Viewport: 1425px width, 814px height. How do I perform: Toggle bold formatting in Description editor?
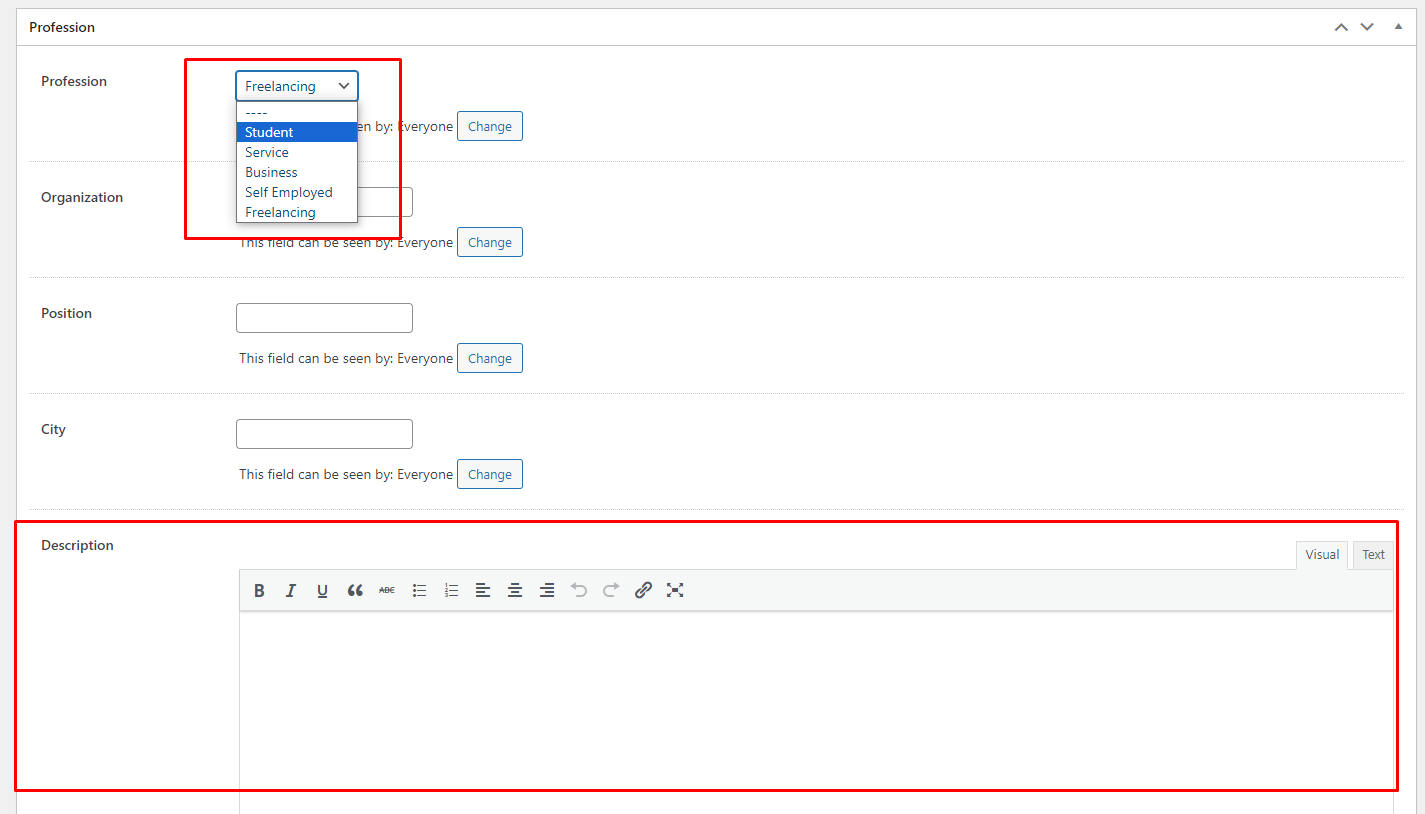point(259,590)
